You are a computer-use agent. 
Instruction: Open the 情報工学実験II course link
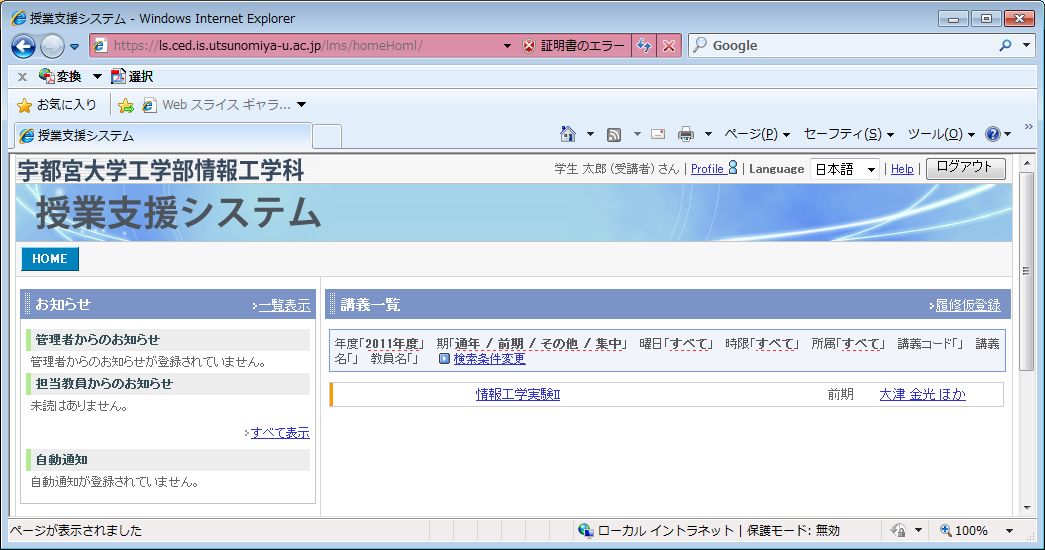click(517, 395)
